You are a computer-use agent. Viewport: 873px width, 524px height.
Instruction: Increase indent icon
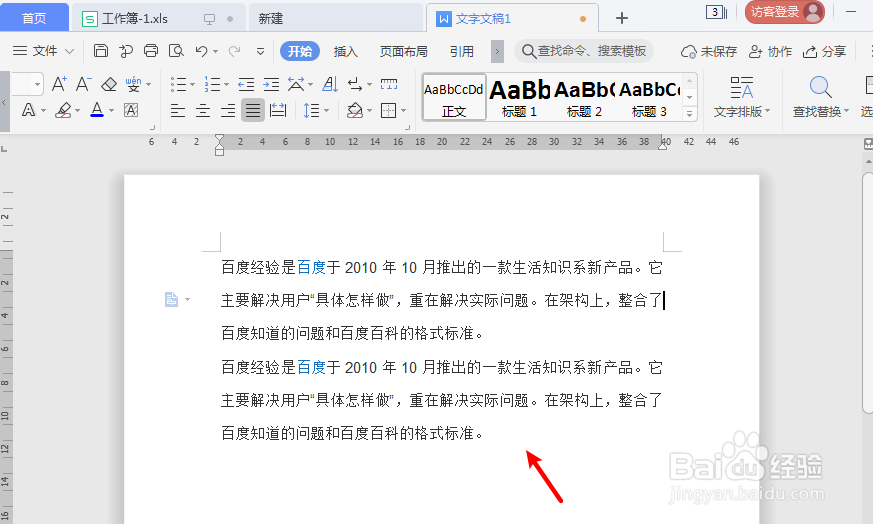pos(271,85)
